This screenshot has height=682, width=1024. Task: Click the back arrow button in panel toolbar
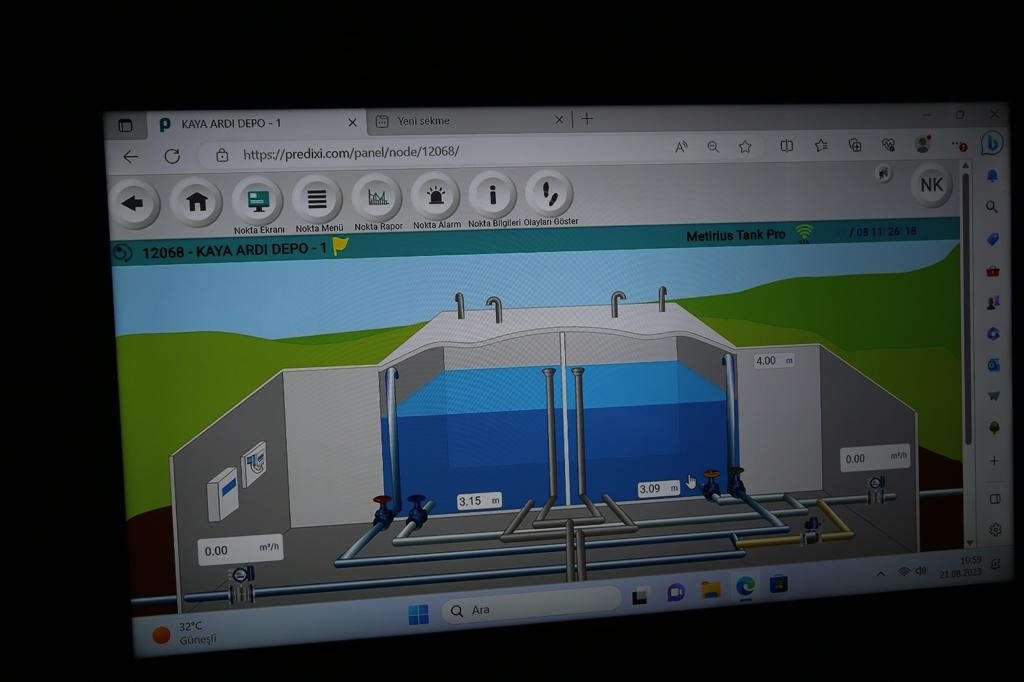coord(133,203)
